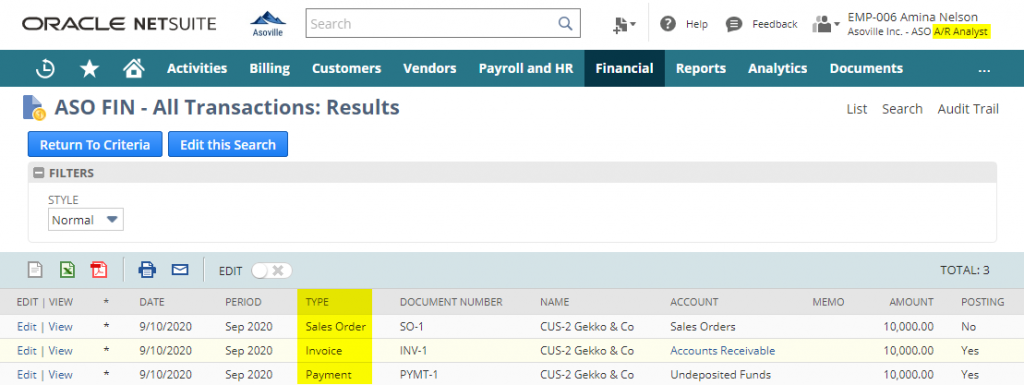Select the PYMT-1 document number cell
Viewport: 1024px width, 385px height.
[420, 375]
